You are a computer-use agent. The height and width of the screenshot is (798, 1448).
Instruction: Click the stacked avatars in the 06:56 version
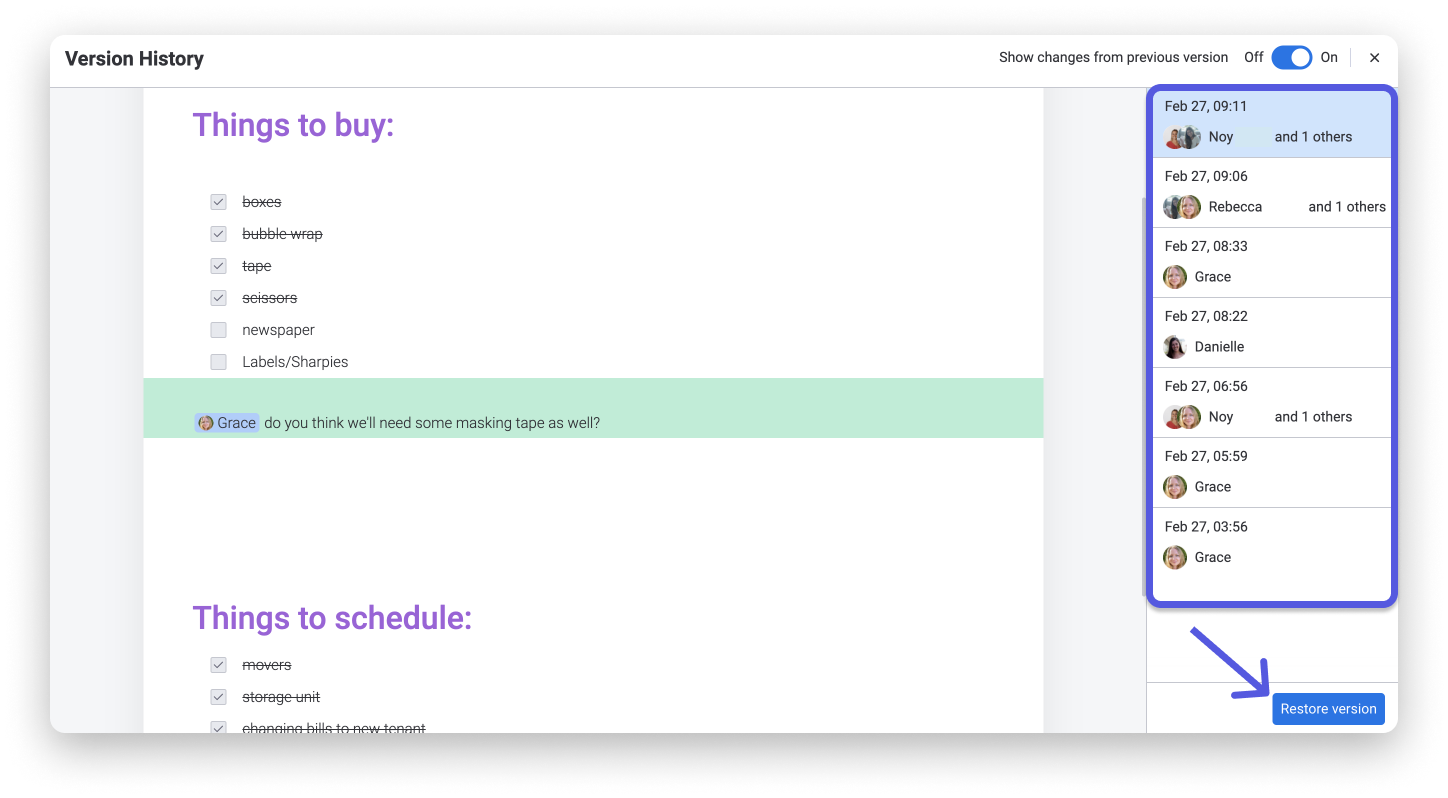pyautogui.click(x=1182, y=417)
